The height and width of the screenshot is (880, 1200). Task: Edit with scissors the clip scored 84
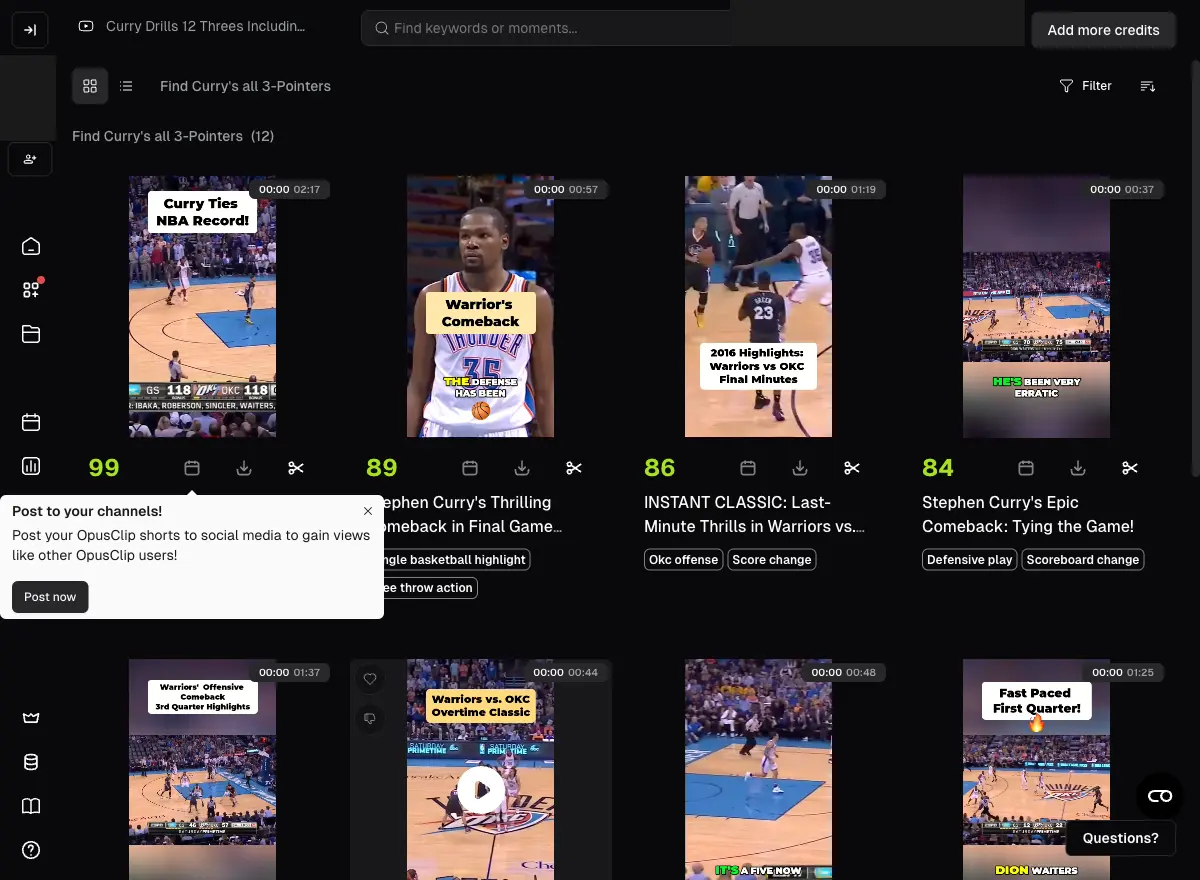tap(1130, 468)
